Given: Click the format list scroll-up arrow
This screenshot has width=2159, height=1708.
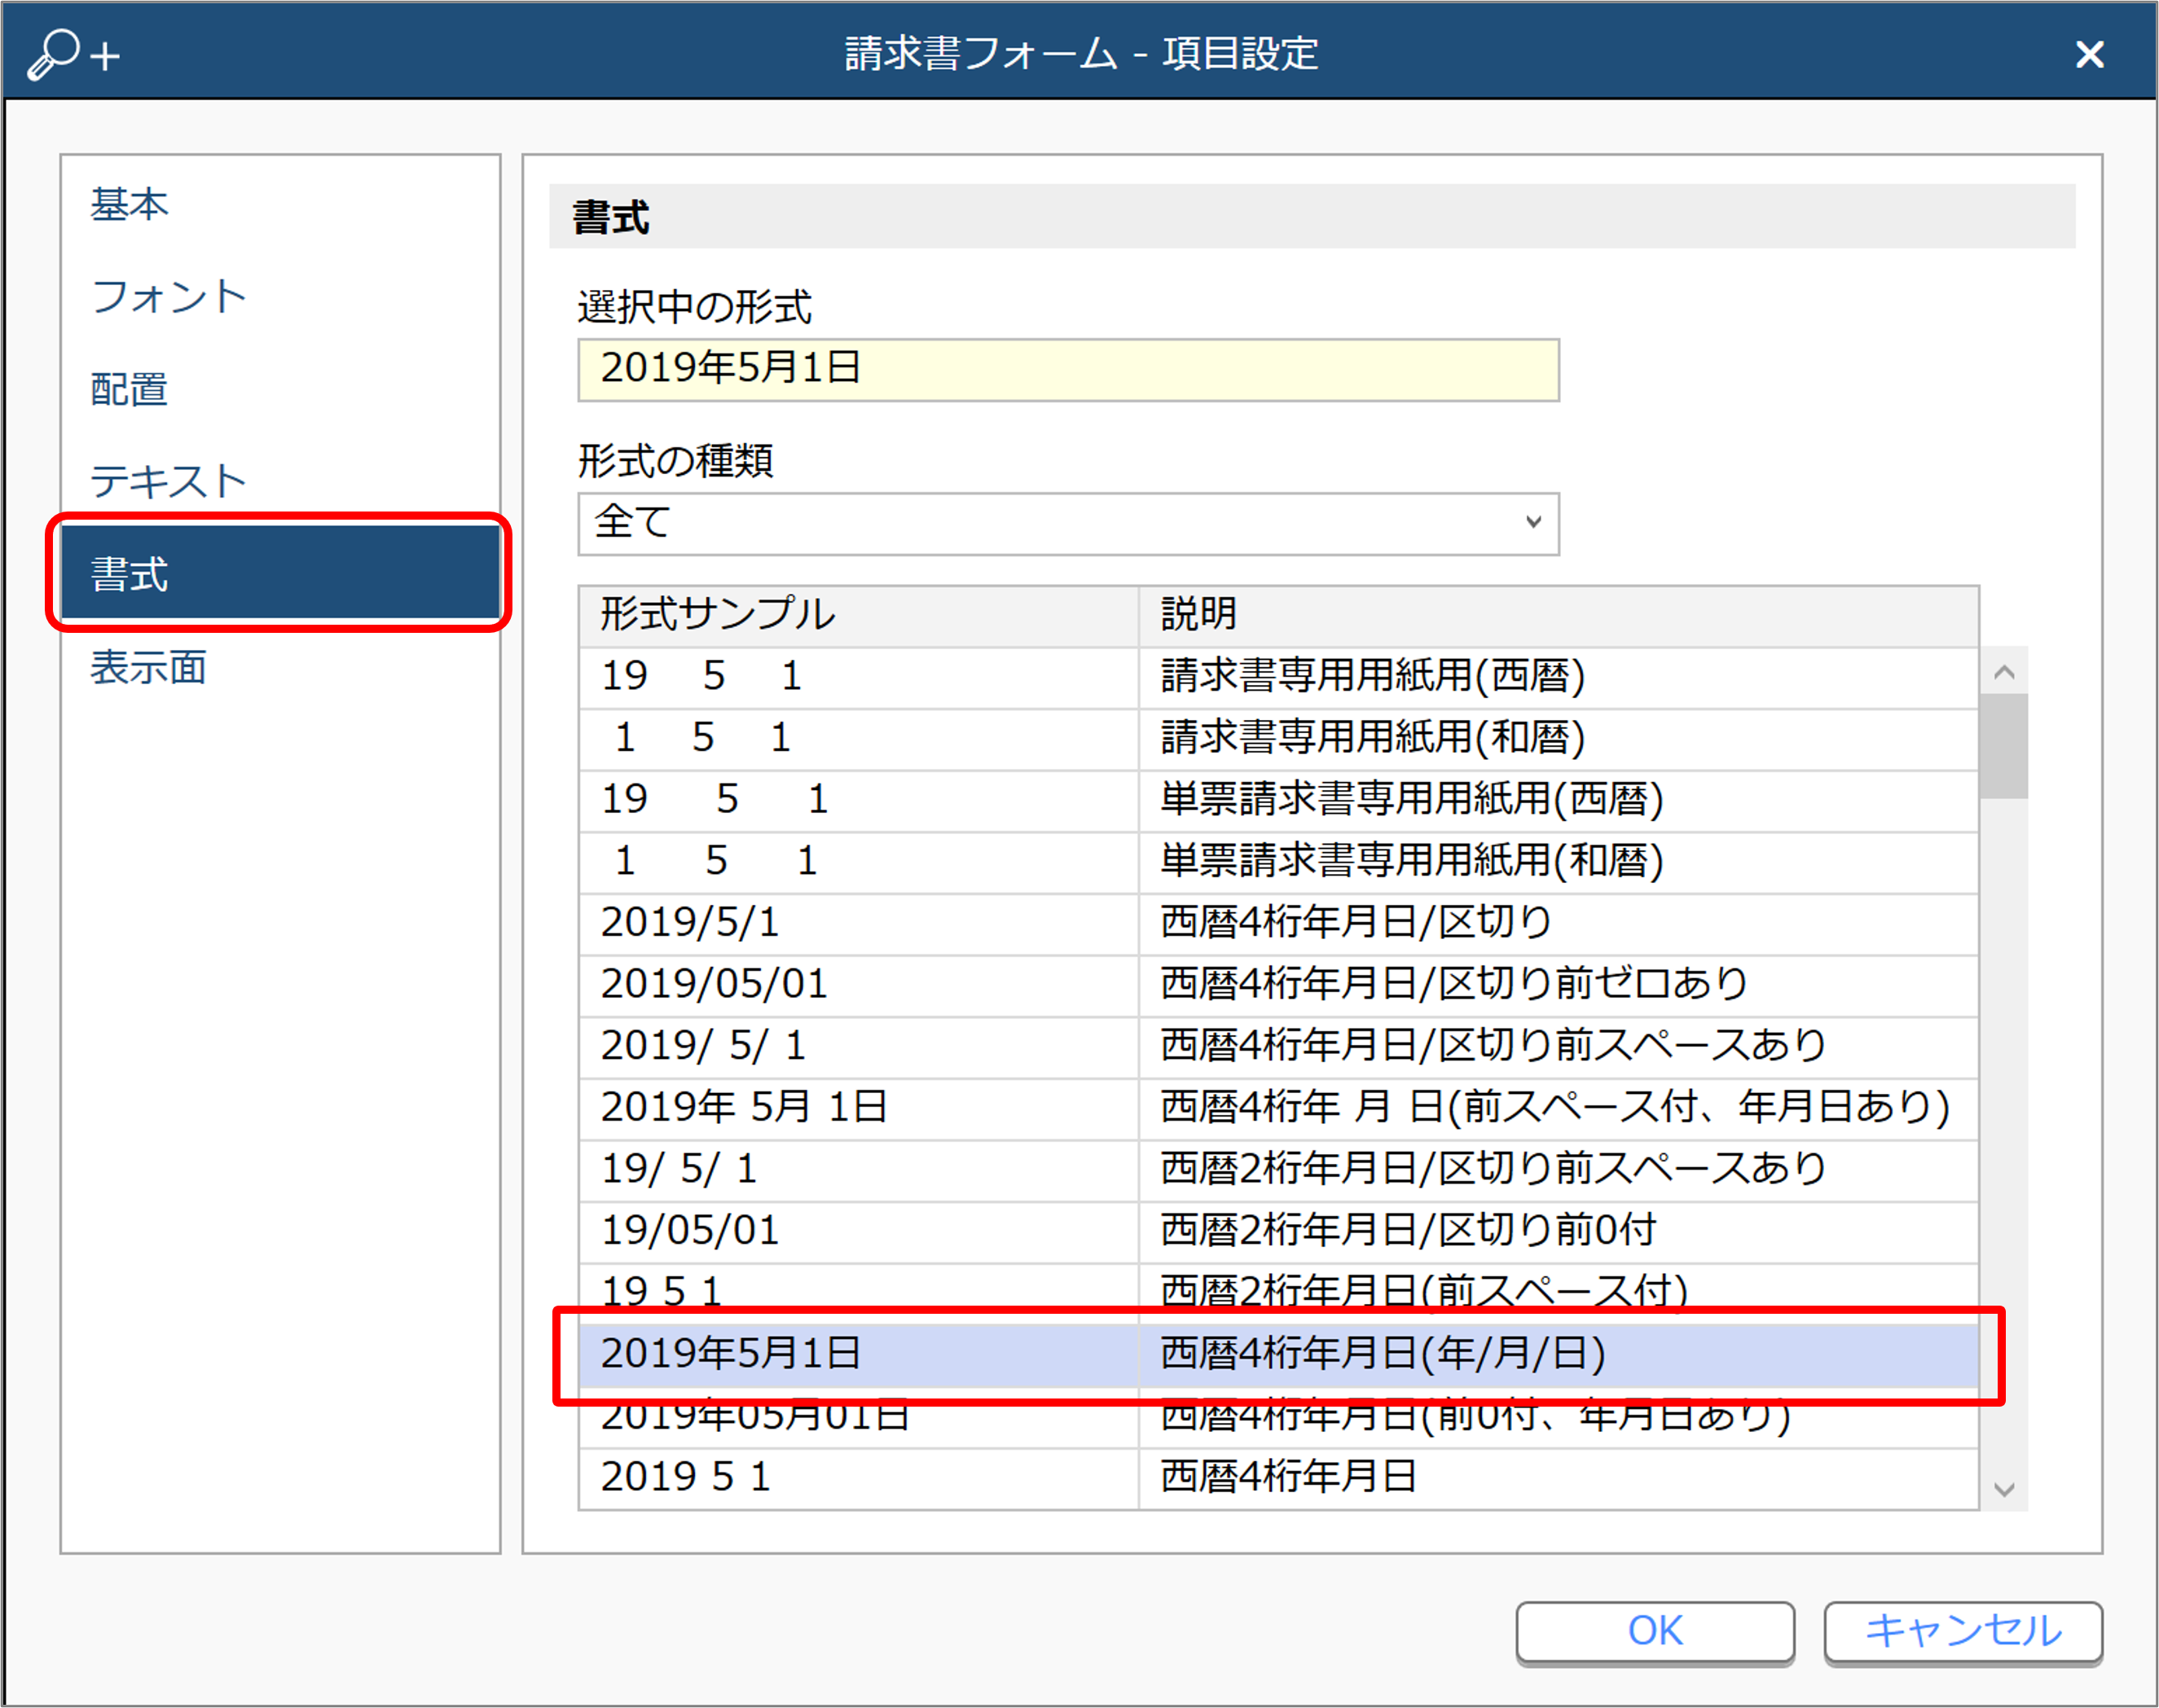Looking at the screenshot, I should (2003, 673).
